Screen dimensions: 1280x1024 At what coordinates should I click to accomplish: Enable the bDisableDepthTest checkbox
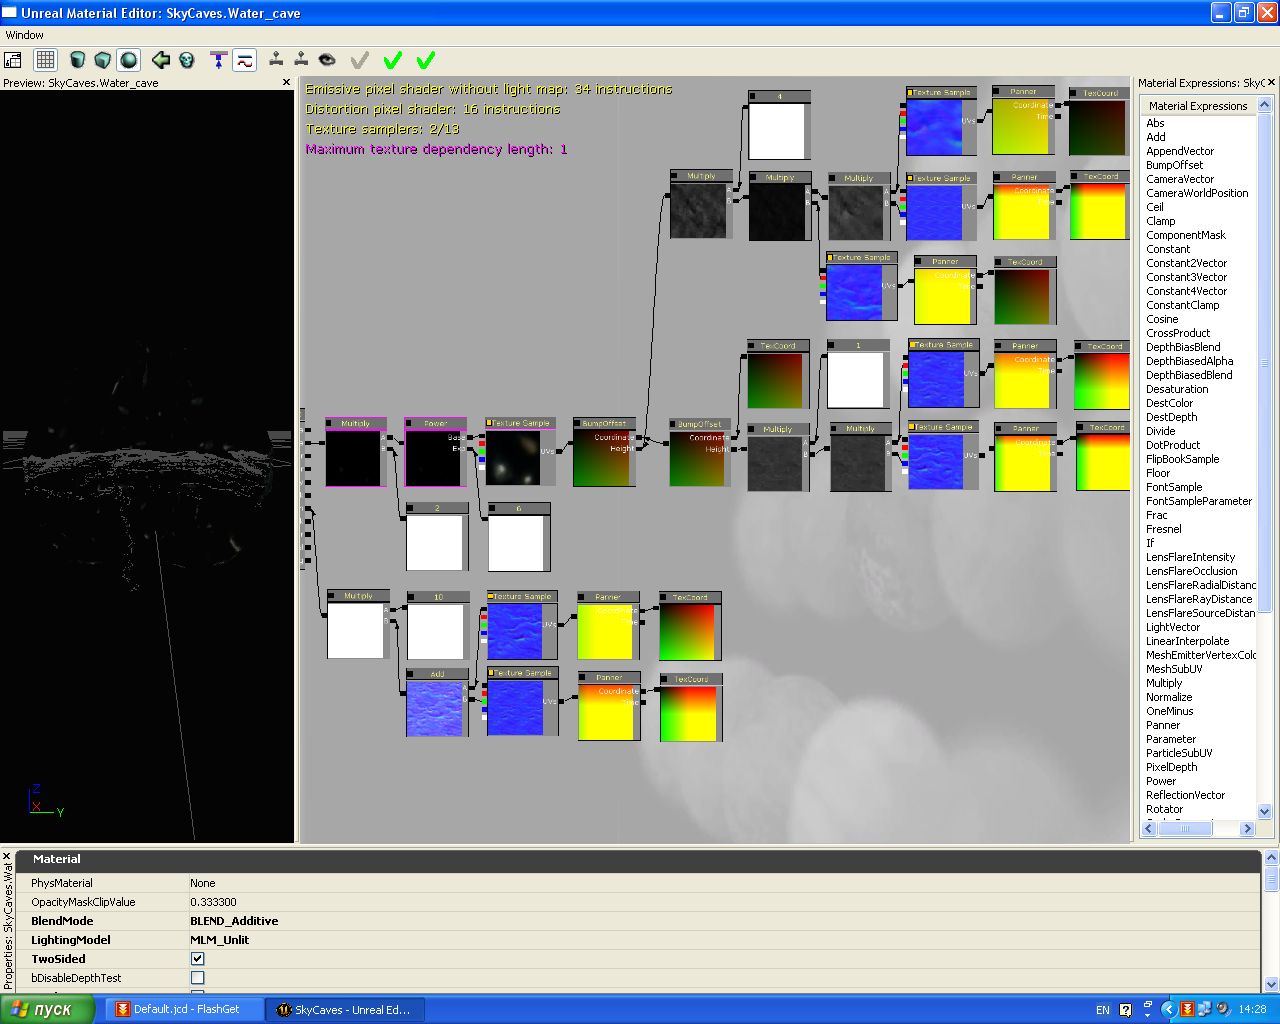click(x=198, y=978)
